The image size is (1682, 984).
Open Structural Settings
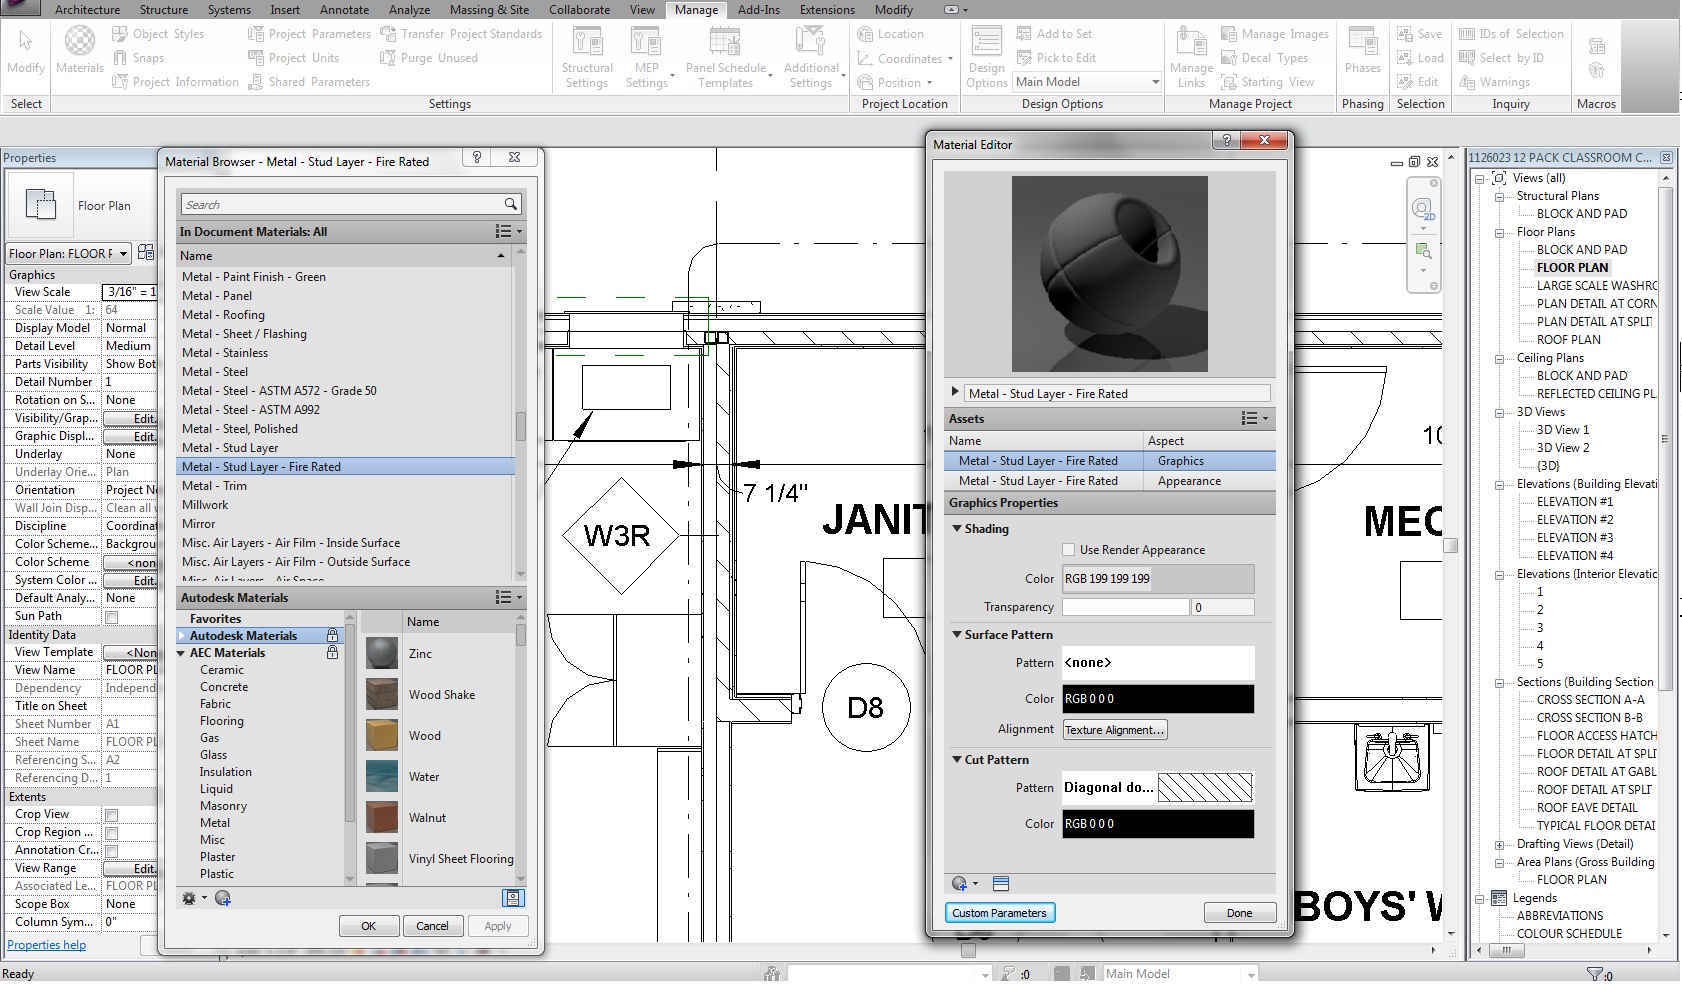tap(587, 58)
